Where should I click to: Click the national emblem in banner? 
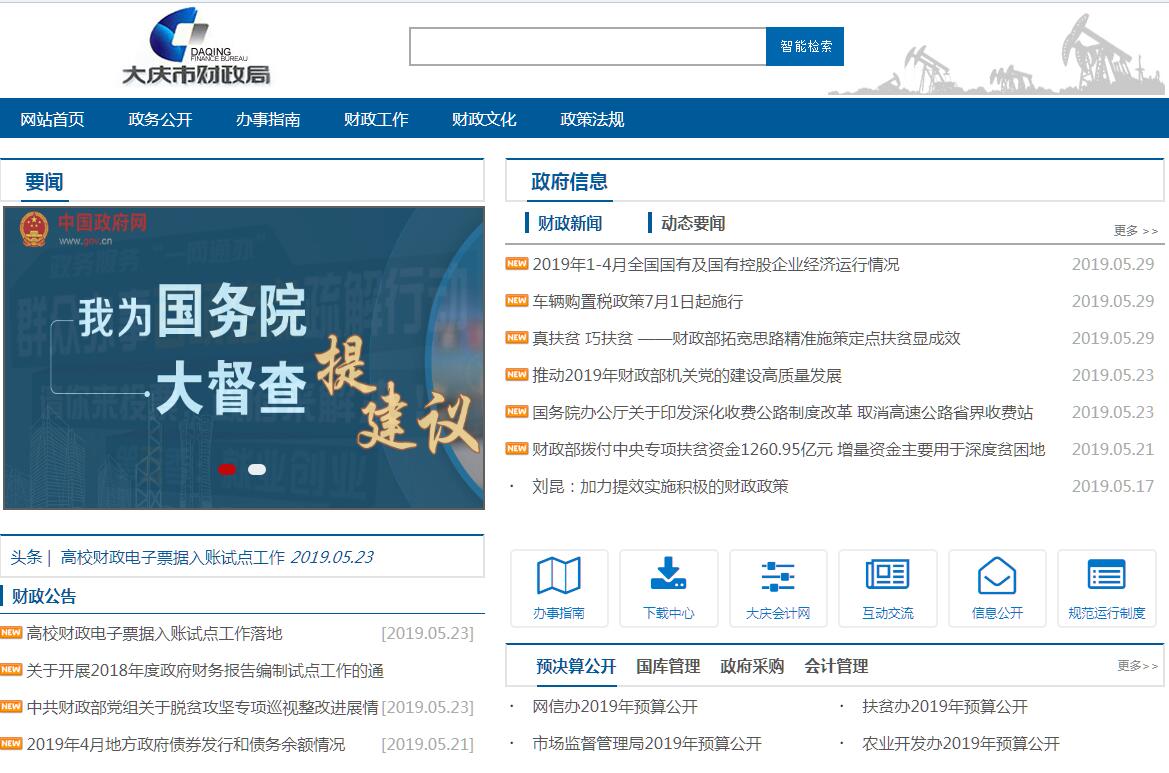point(34,229)
